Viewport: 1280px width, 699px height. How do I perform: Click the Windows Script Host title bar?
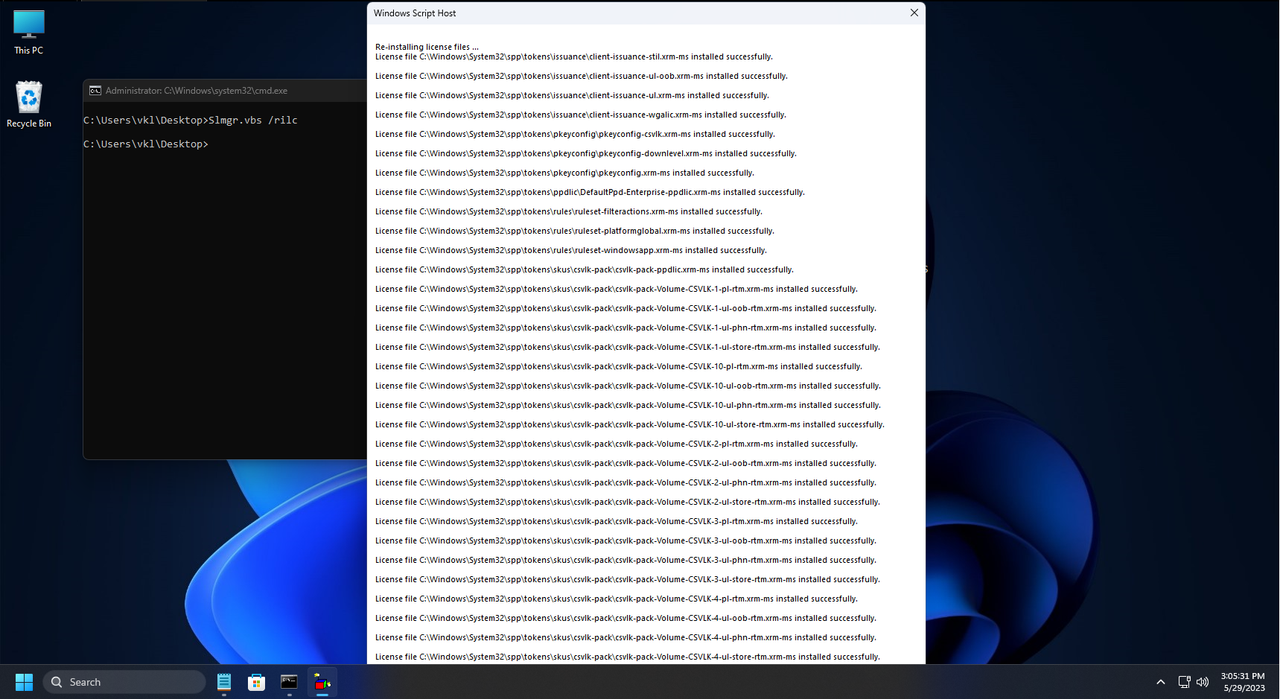[x=646, y=13]
